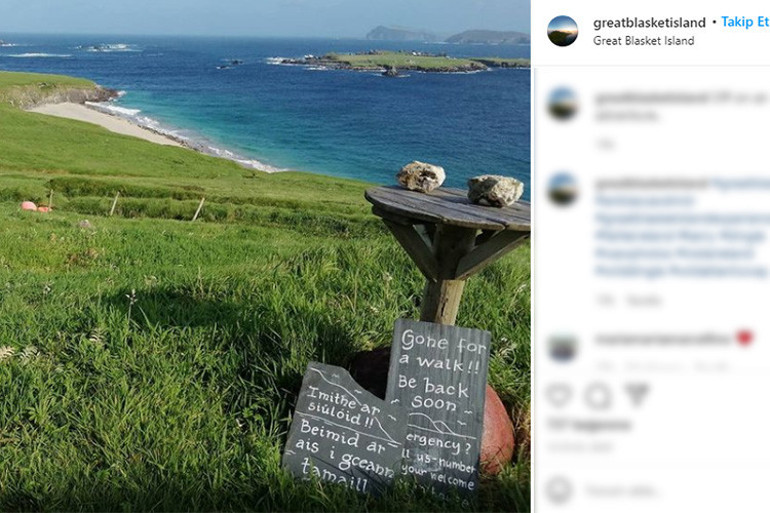The height and width of the screenshot is (513, 770).
Task: Open the hashtag caption author's avatar
Action: [563, 189]
